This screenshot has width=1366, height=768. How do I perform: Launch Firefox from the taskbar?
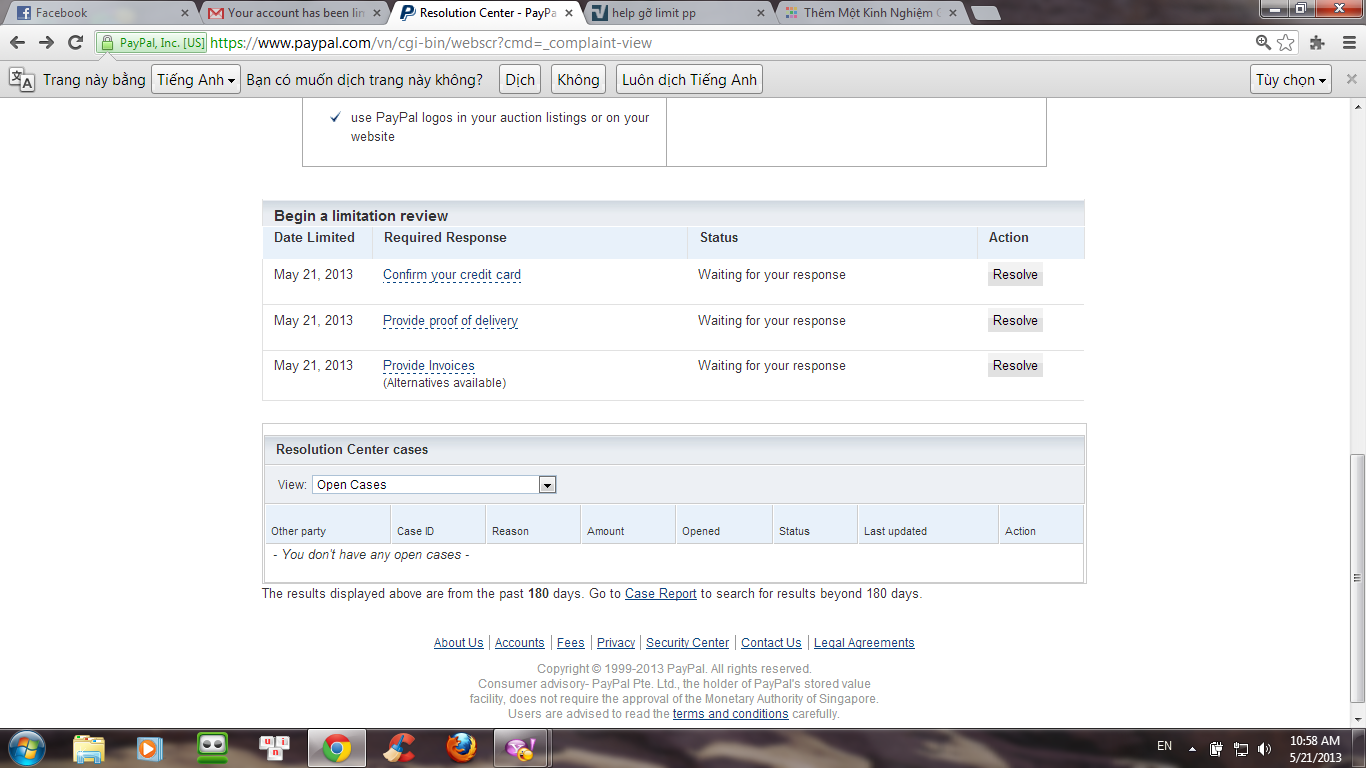[460, 747]
